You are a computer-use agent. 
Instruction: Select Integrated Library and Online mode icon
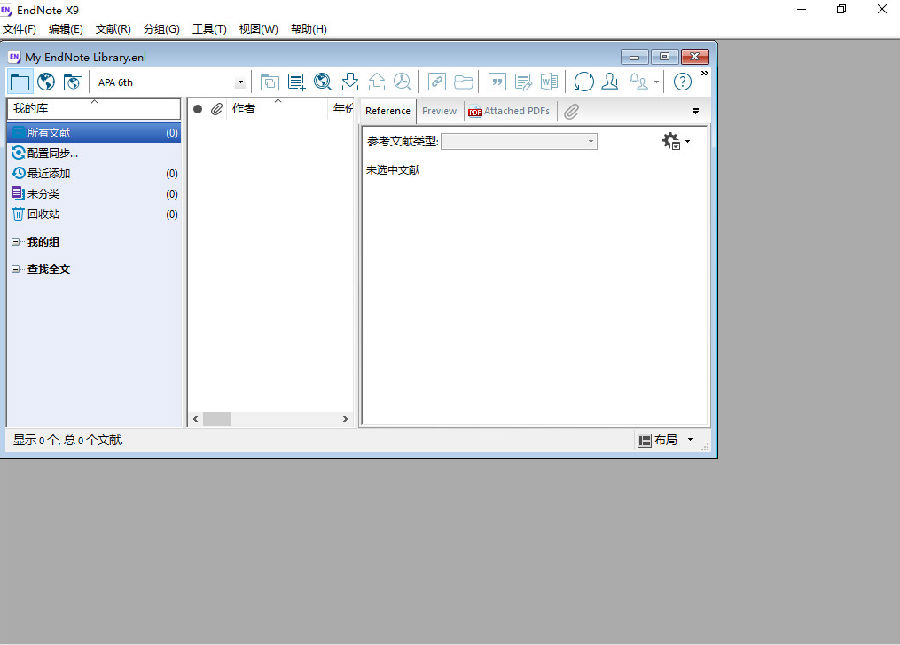[72, 82]
